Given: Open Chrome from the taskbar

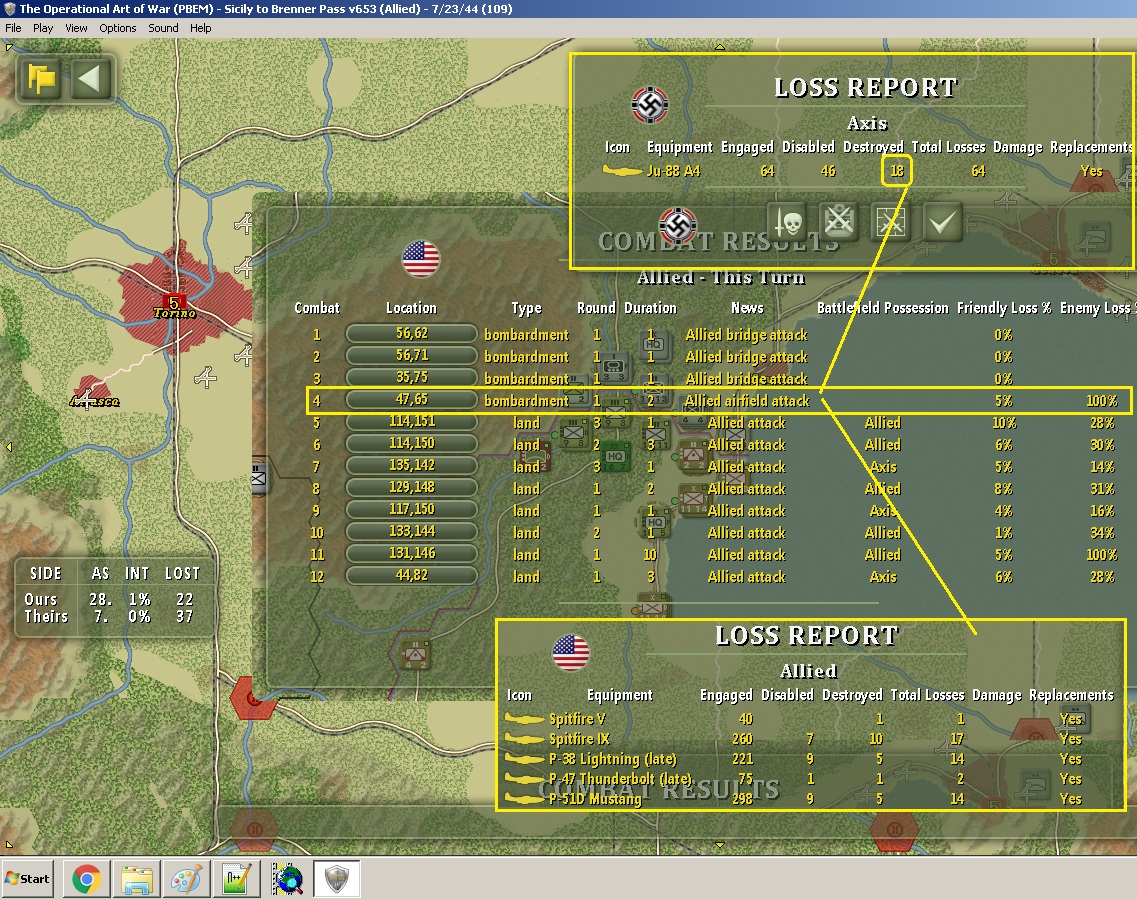Looking at the screenshot, I should click(x=87, y=880).
